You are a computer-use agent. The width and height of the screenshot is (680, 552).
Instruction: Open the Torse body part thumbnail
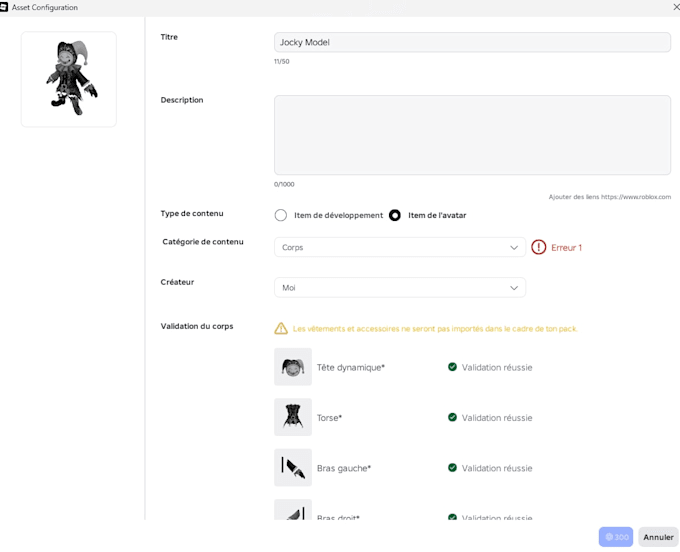(x=293, y=417)
